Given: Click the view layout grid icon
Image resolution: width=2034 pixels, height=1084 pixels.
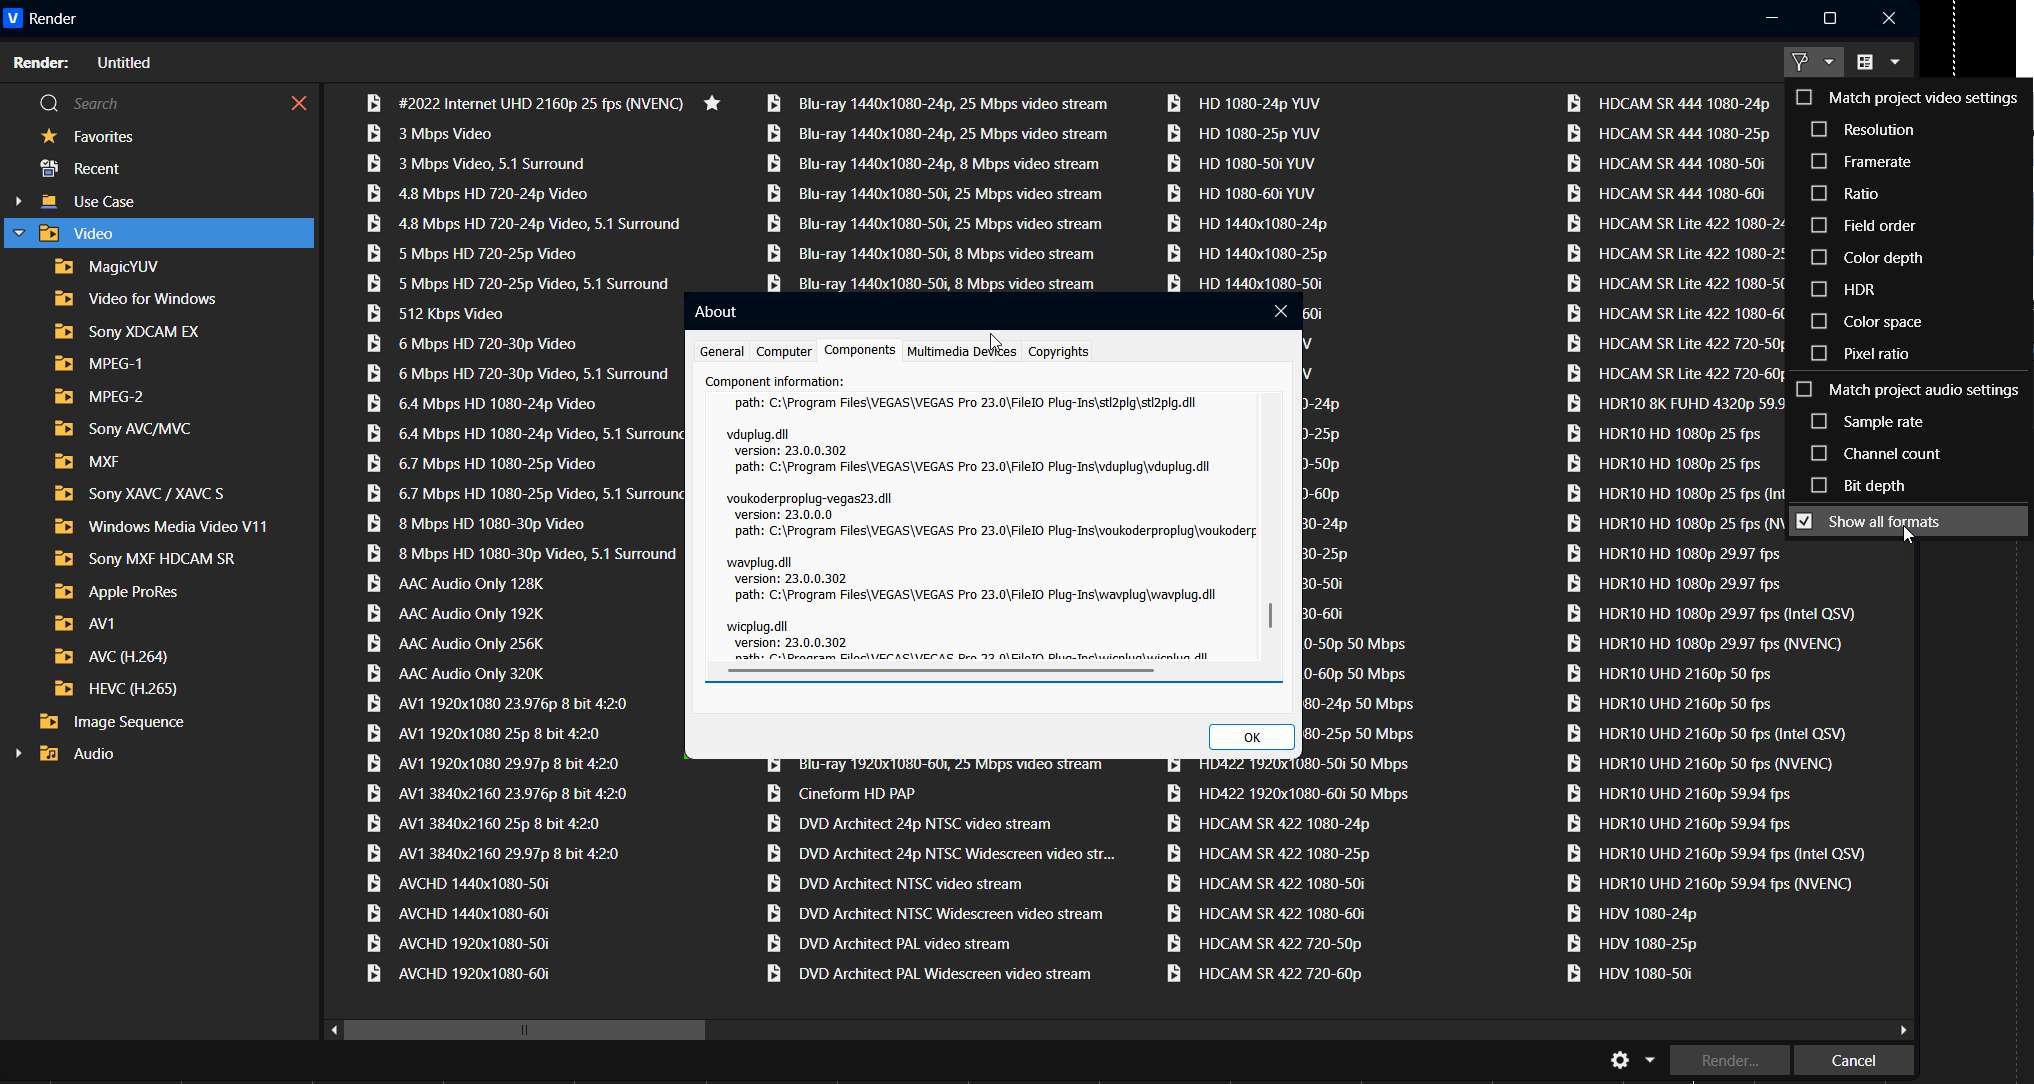Looking at the screenshot, I should (x=1865, y=62).
